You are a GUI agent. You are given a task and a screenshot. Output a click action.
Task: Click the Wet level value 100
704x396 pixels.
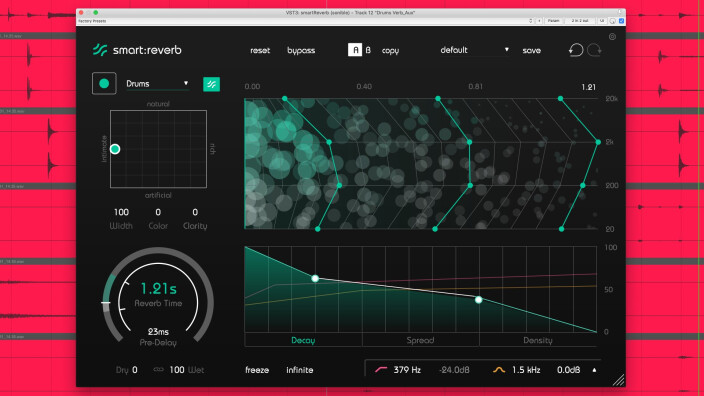point(177,370)
